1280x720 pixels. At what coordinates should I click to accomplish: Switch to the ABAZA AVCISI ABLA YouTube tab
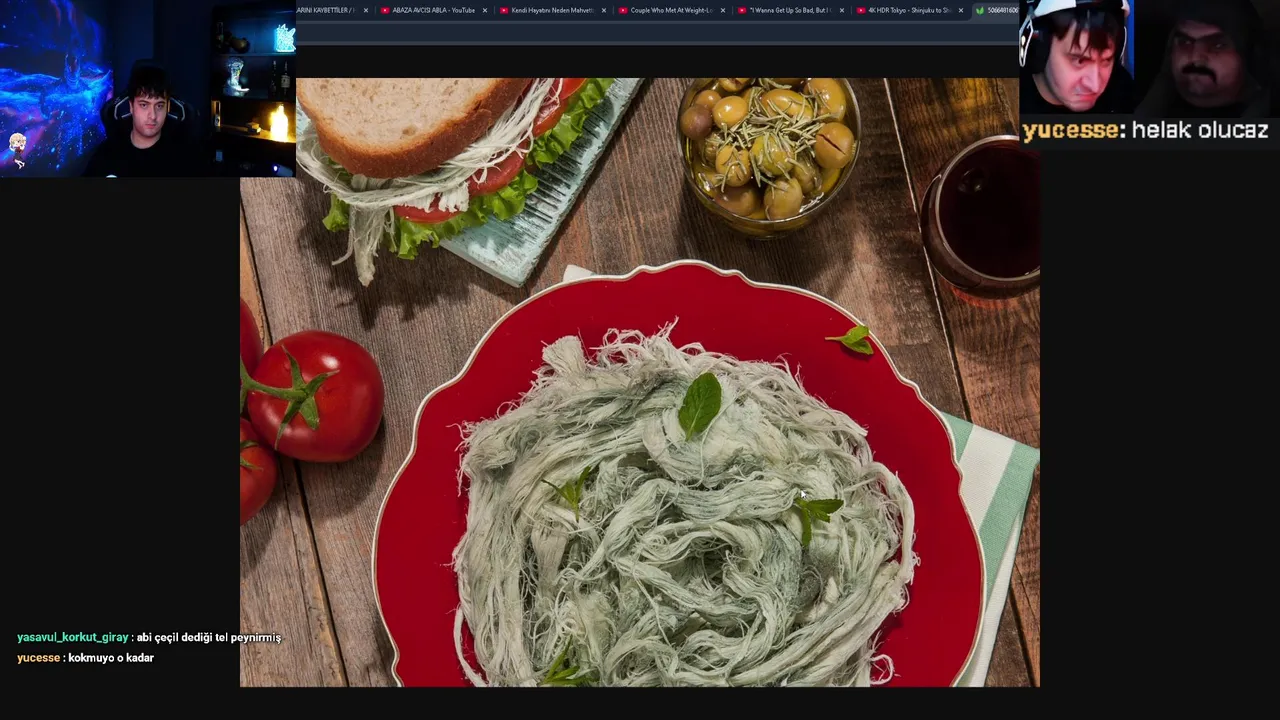434,10
